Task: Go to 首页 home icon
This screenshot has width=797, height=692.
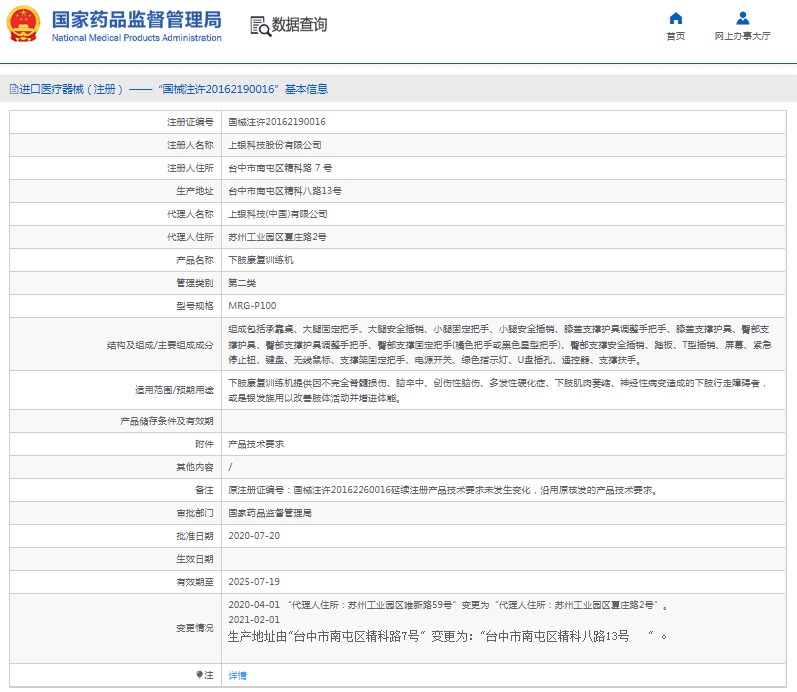Action: pos(676,18)
